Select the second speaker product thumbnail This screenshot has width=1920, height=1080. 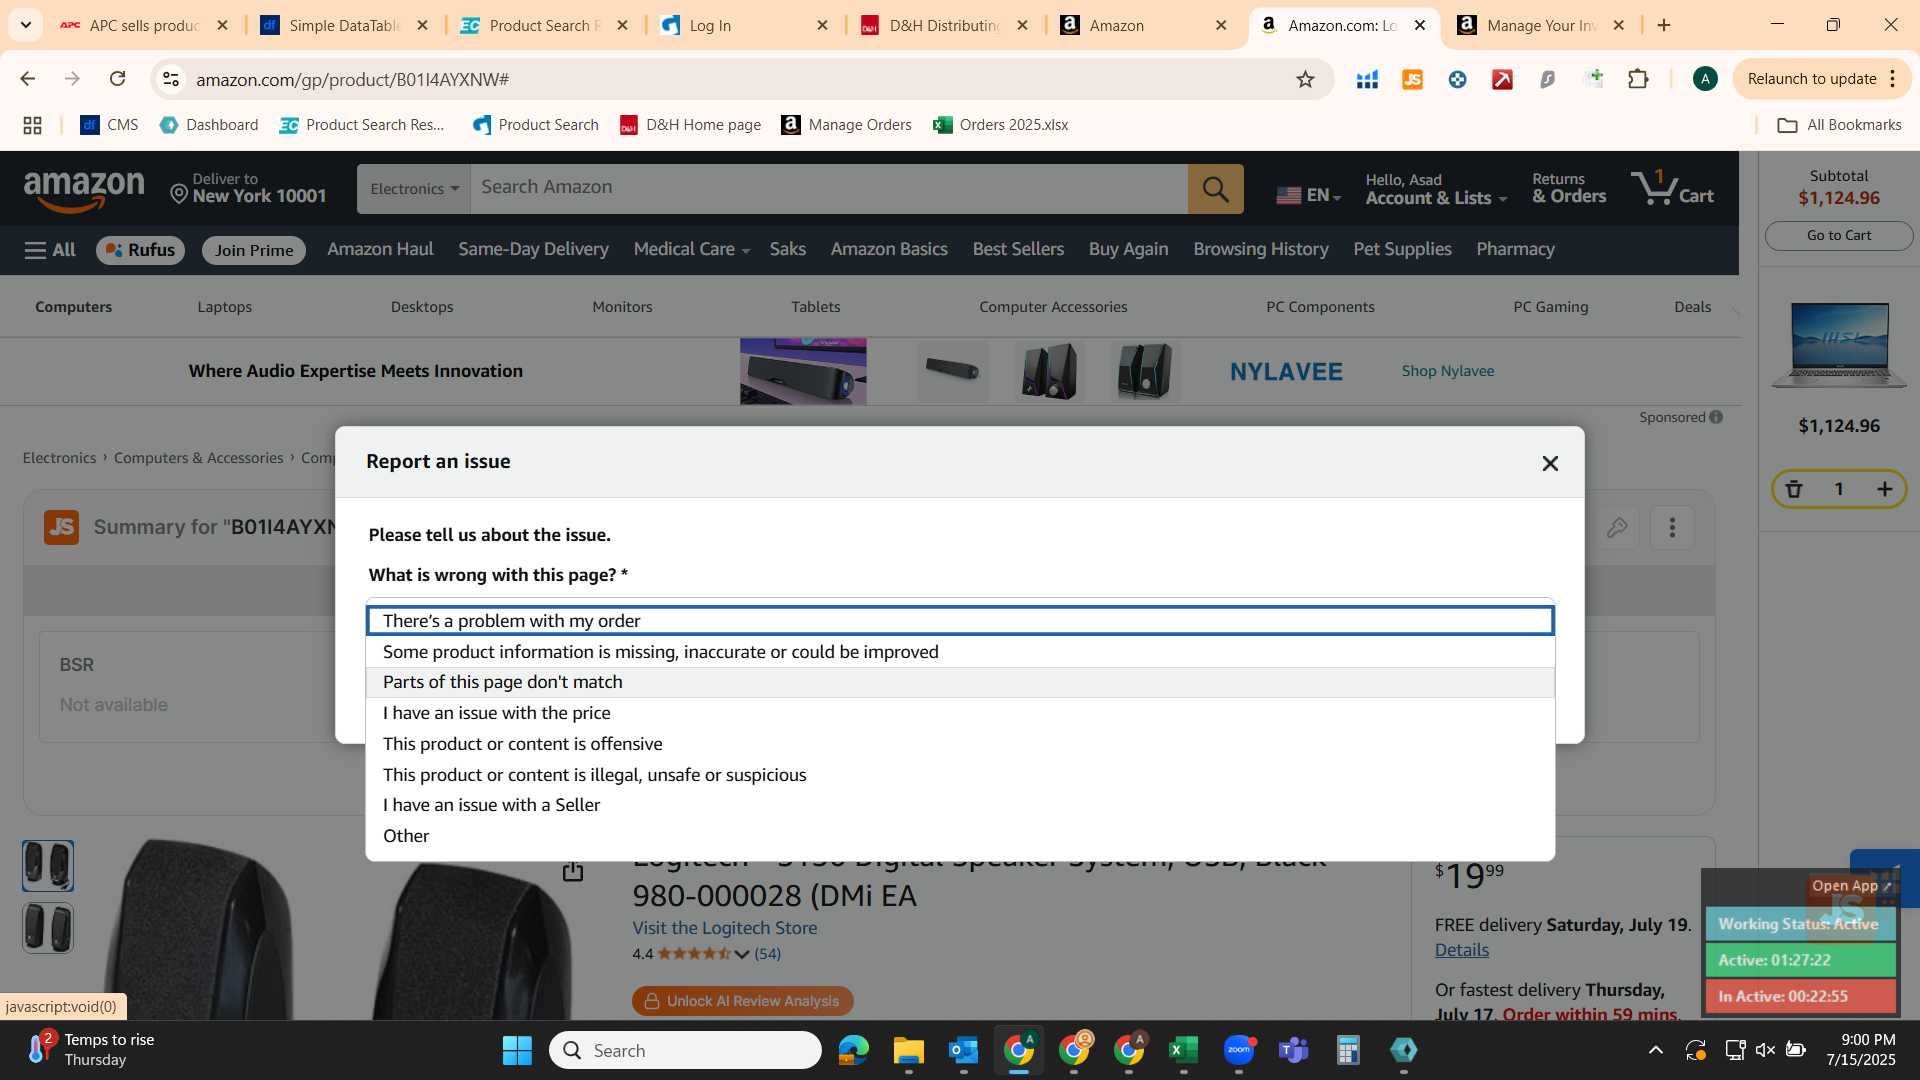pos(48,928)
